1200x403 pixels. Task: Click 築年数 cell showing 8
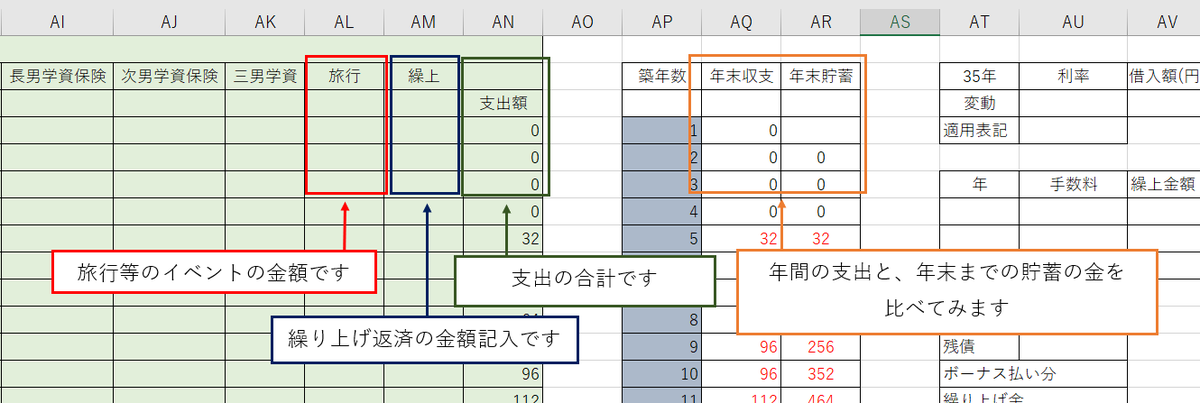click(662, 320)
